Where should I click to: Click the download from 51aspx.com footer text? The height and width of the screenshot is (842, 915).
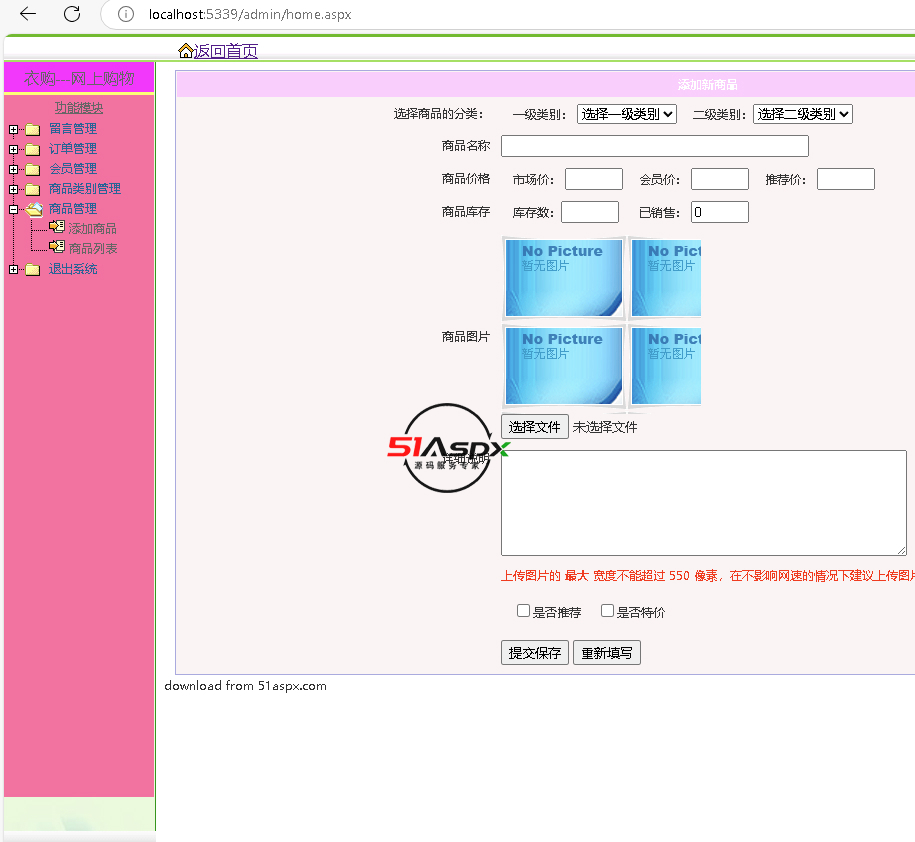pyautogui.click(x=246, y=686)
